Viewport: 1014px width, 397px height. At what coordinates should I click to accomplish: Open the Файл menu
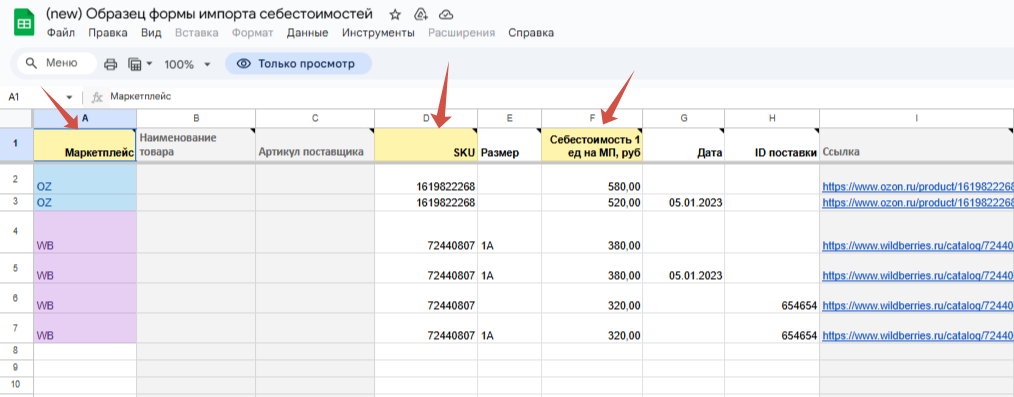[61, 33]
